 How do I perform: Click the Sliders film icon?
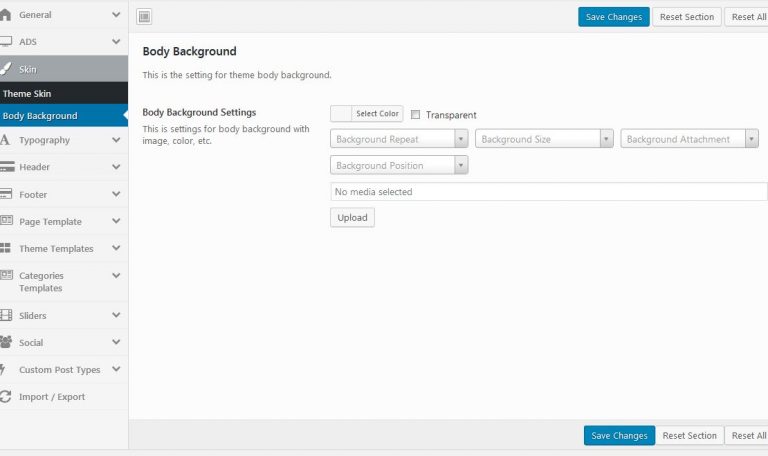(x=6, y=315)
